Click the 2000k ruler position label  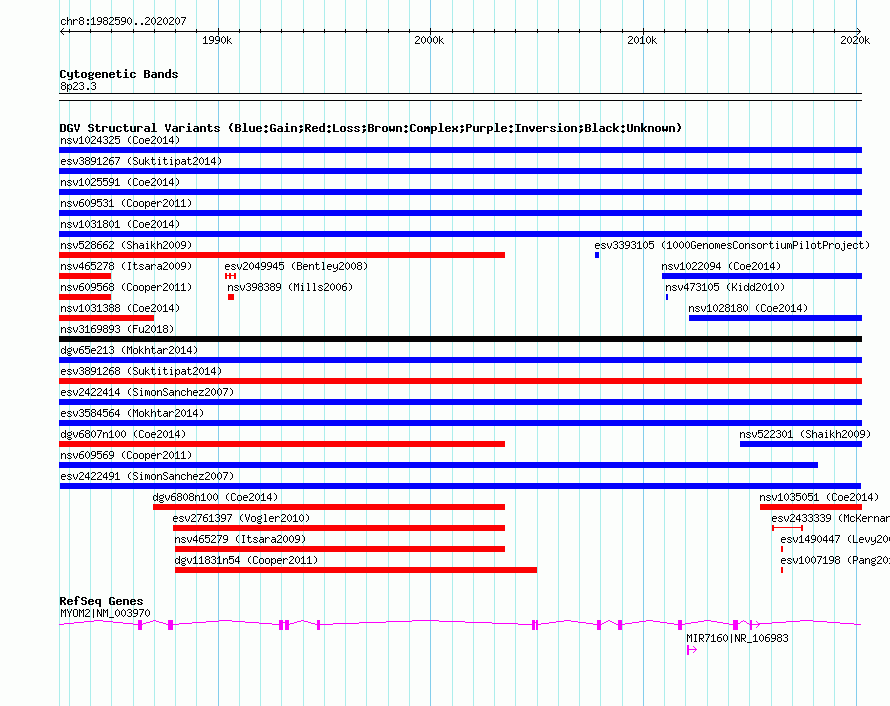(429, 40)
